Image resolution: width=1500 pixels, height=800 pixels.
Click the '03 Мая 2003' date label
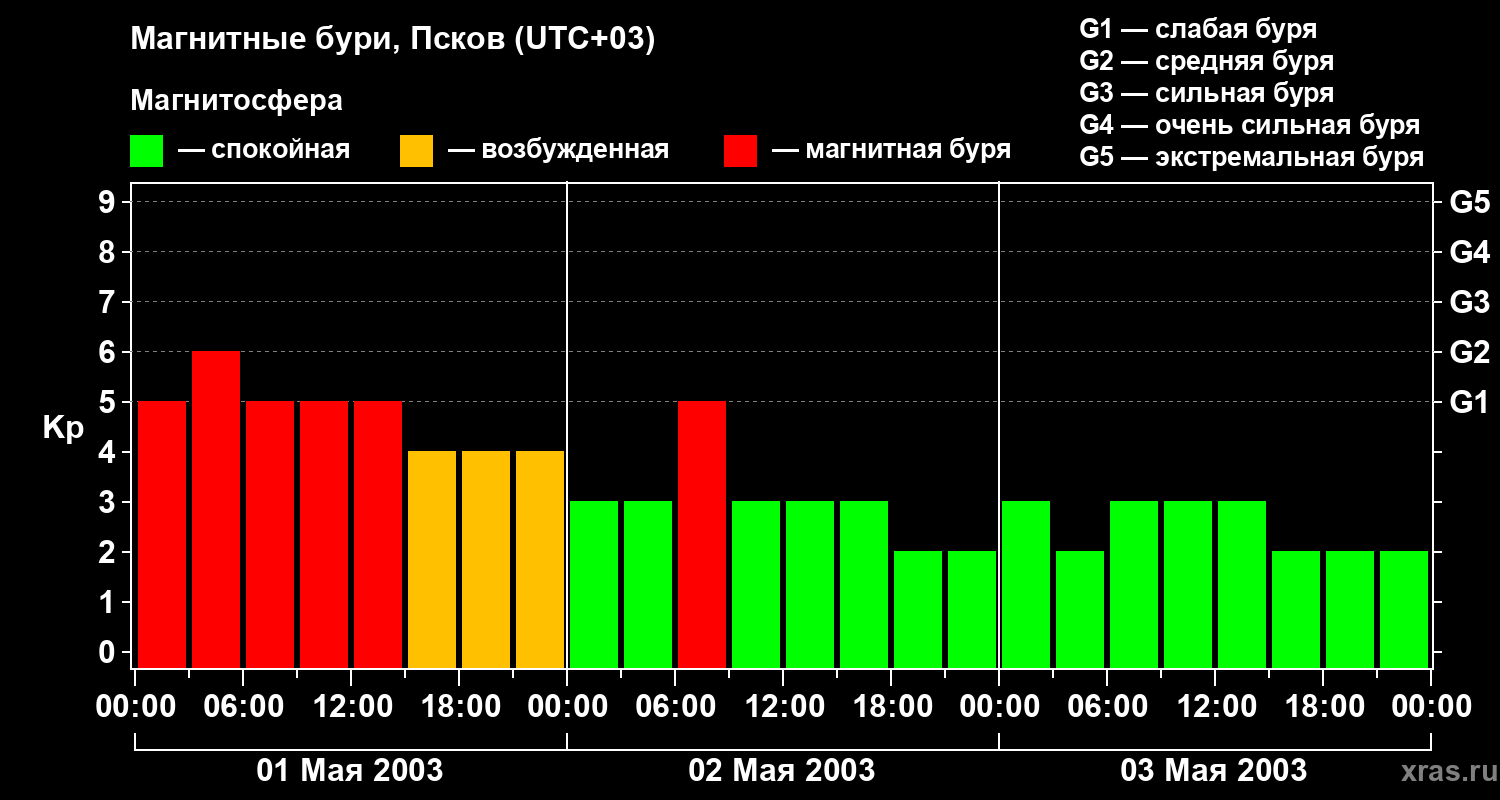(1214, 771)
